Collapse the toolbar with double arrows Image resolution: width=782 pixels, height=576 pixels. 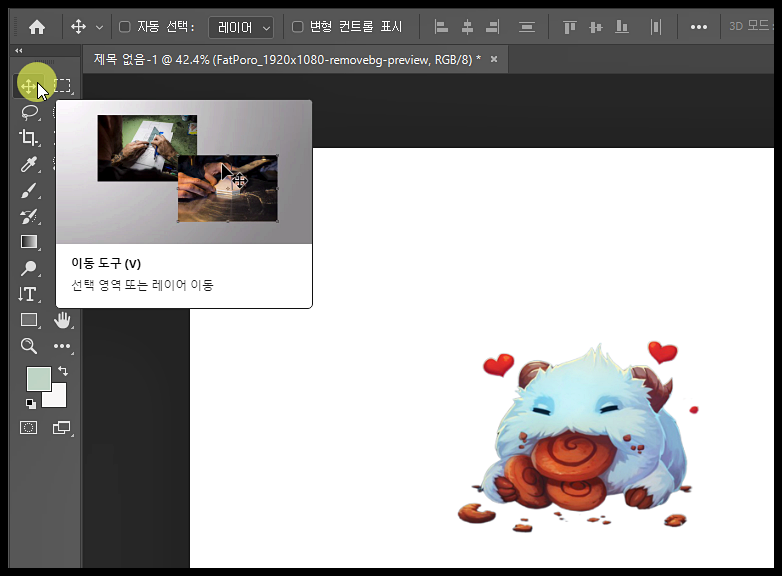[19, 50]
